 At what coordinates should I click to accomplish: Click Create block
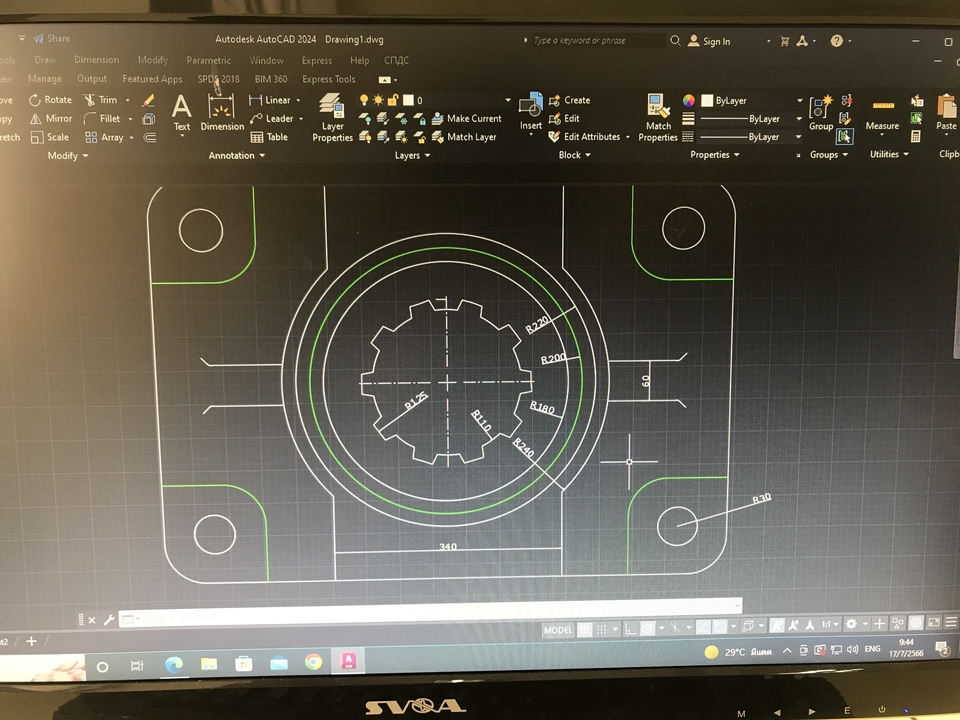pos(569,100)
